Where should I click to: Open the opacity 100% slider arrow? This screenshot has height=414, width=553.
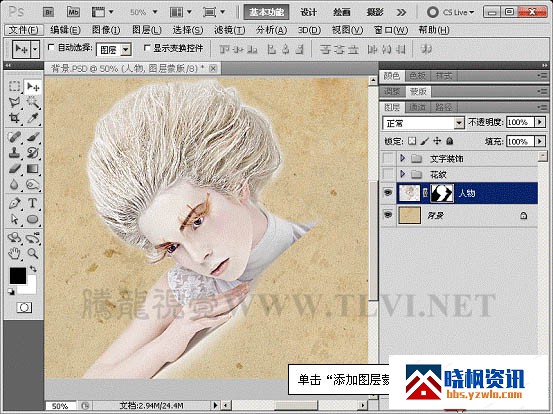pos(540,122)
